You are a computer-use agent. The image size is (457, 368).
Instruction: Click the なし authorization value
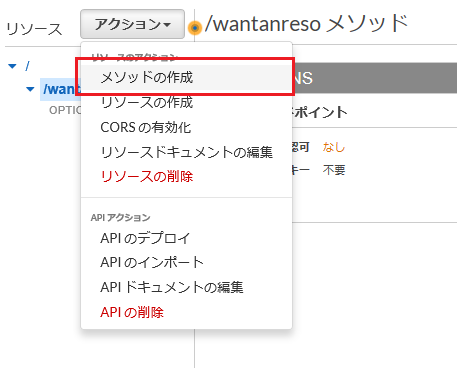point(334,147)
